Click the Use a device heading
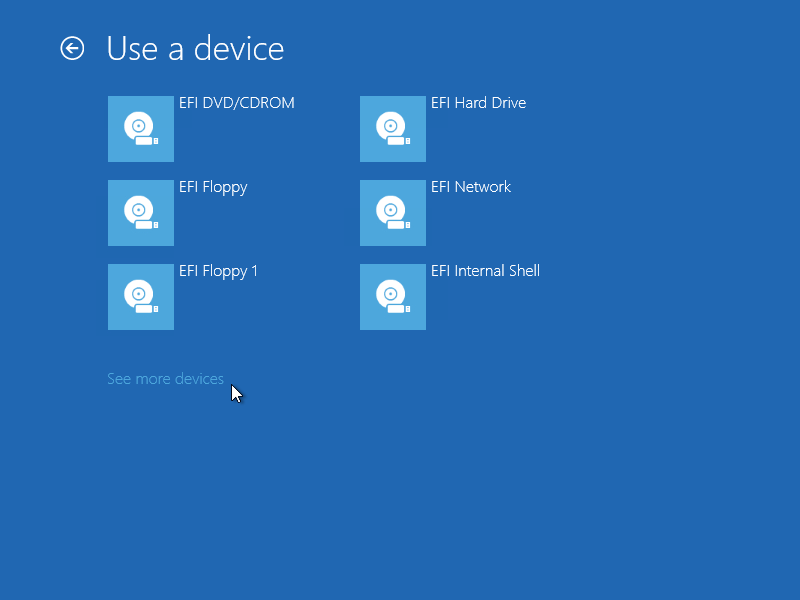Screen dimensions: 800x600 point(195,49)
